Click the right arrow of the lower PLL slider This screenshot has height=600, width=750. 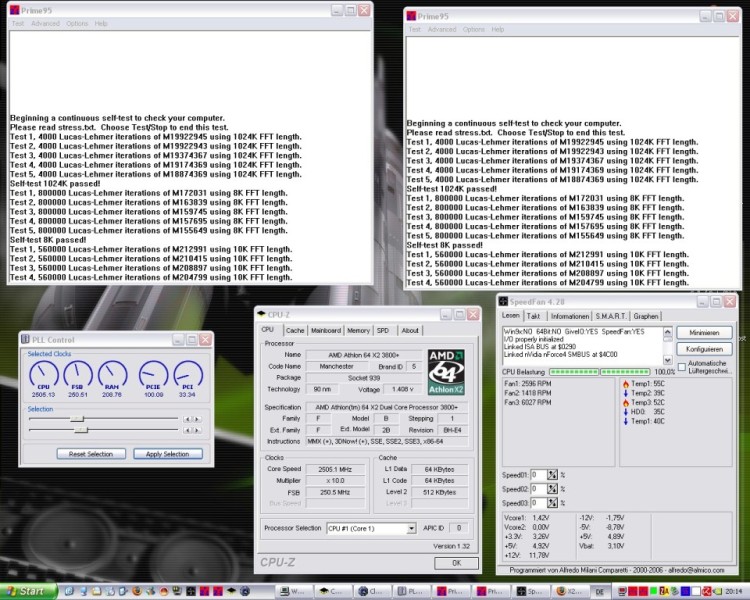[x=197, y=431]
